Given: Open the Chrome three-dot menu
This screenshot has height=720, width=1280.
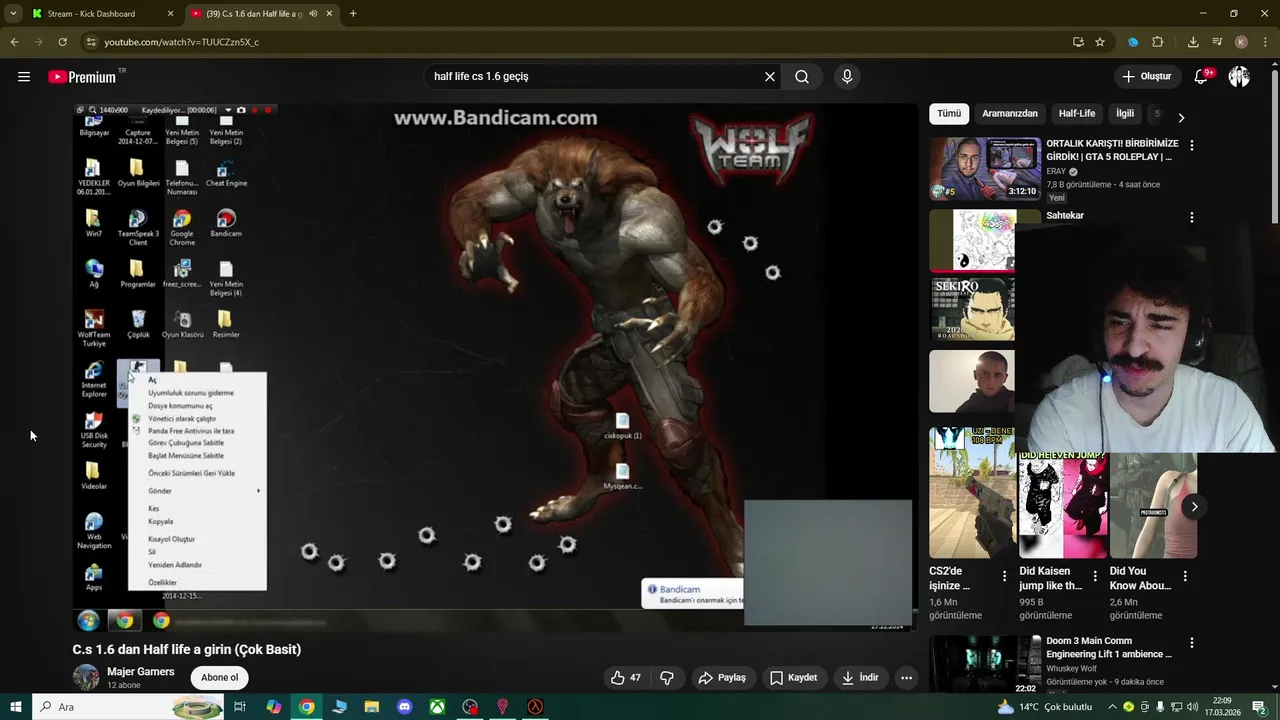Looking at the screenshot, I should [x=1264, y=42].
